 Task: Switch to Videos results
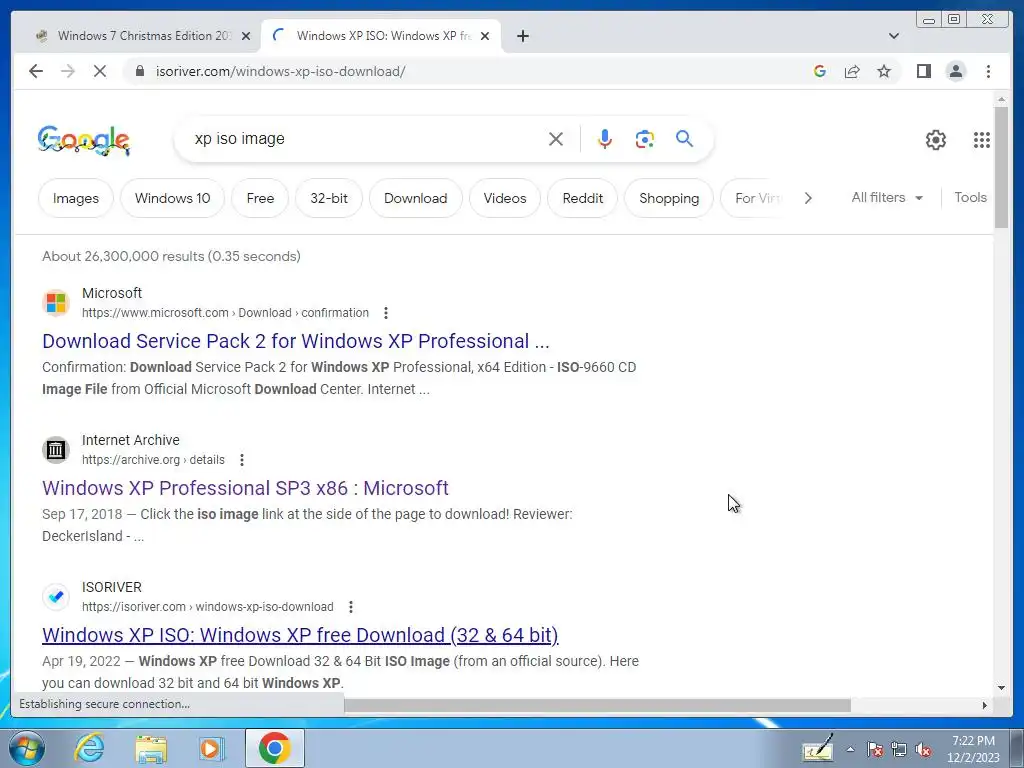(505, 198)
